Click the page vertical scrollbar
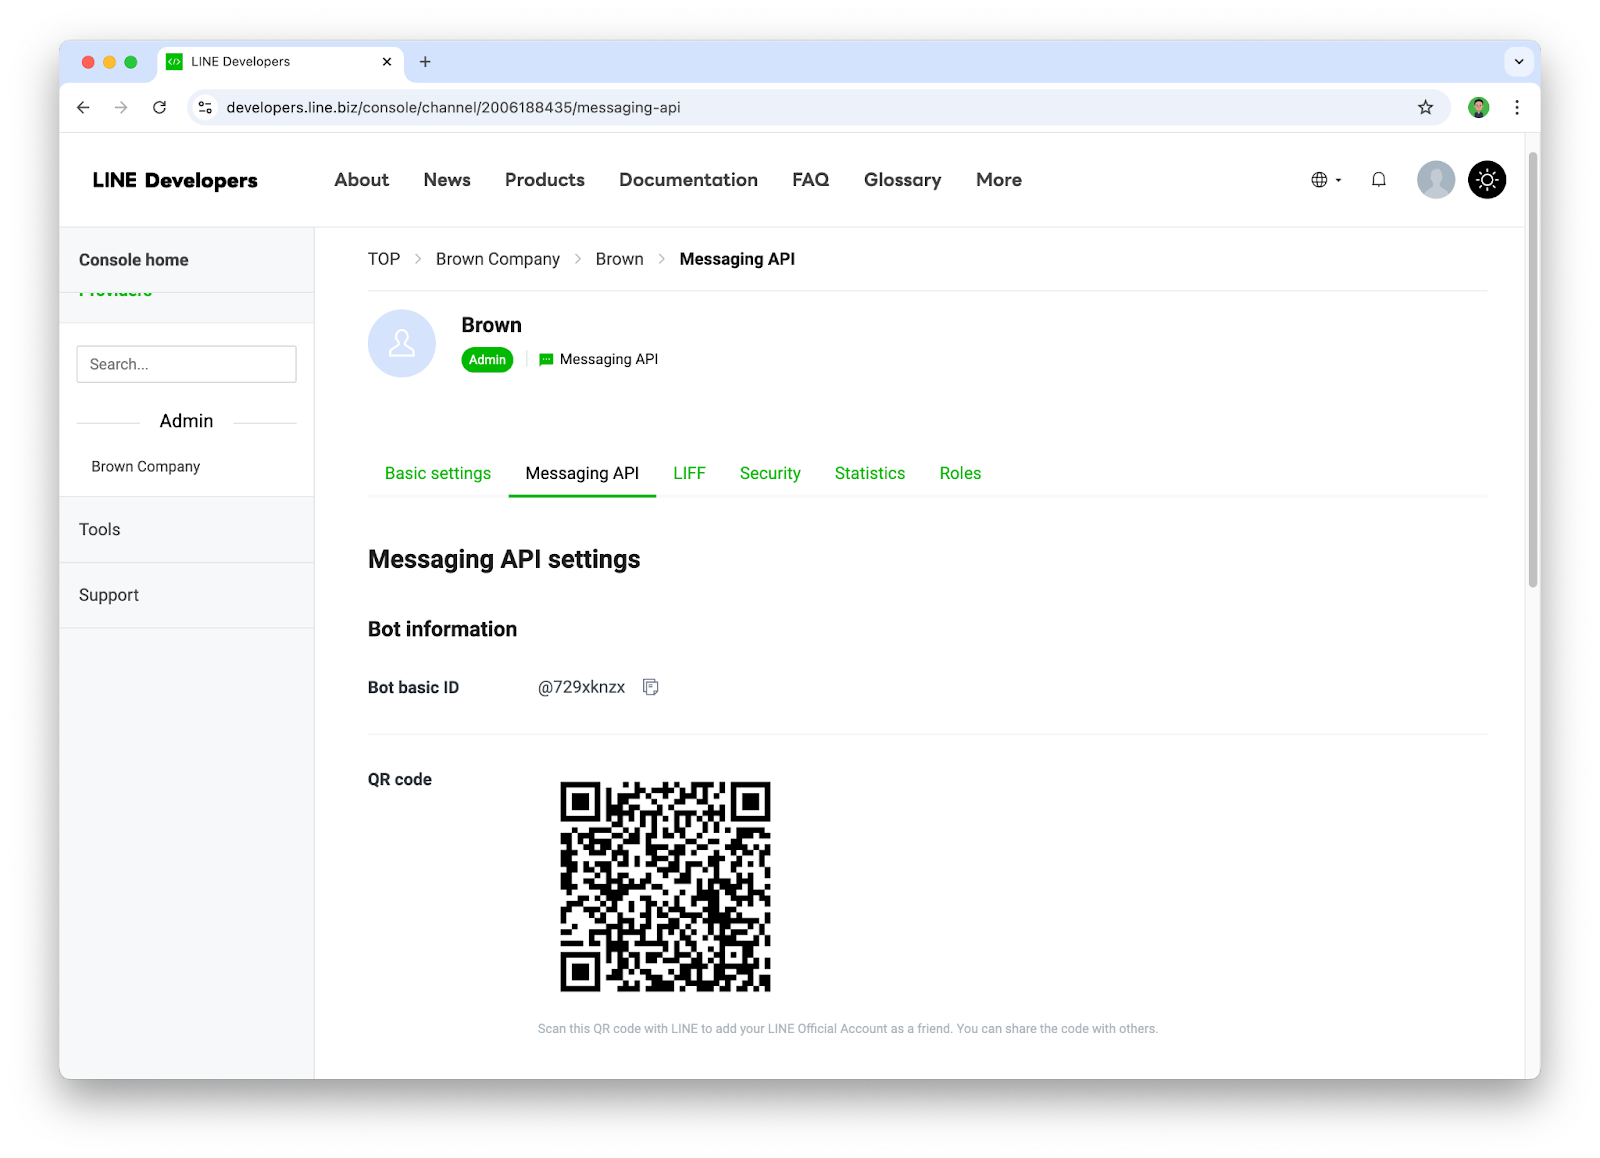 tap(1532, 370)
